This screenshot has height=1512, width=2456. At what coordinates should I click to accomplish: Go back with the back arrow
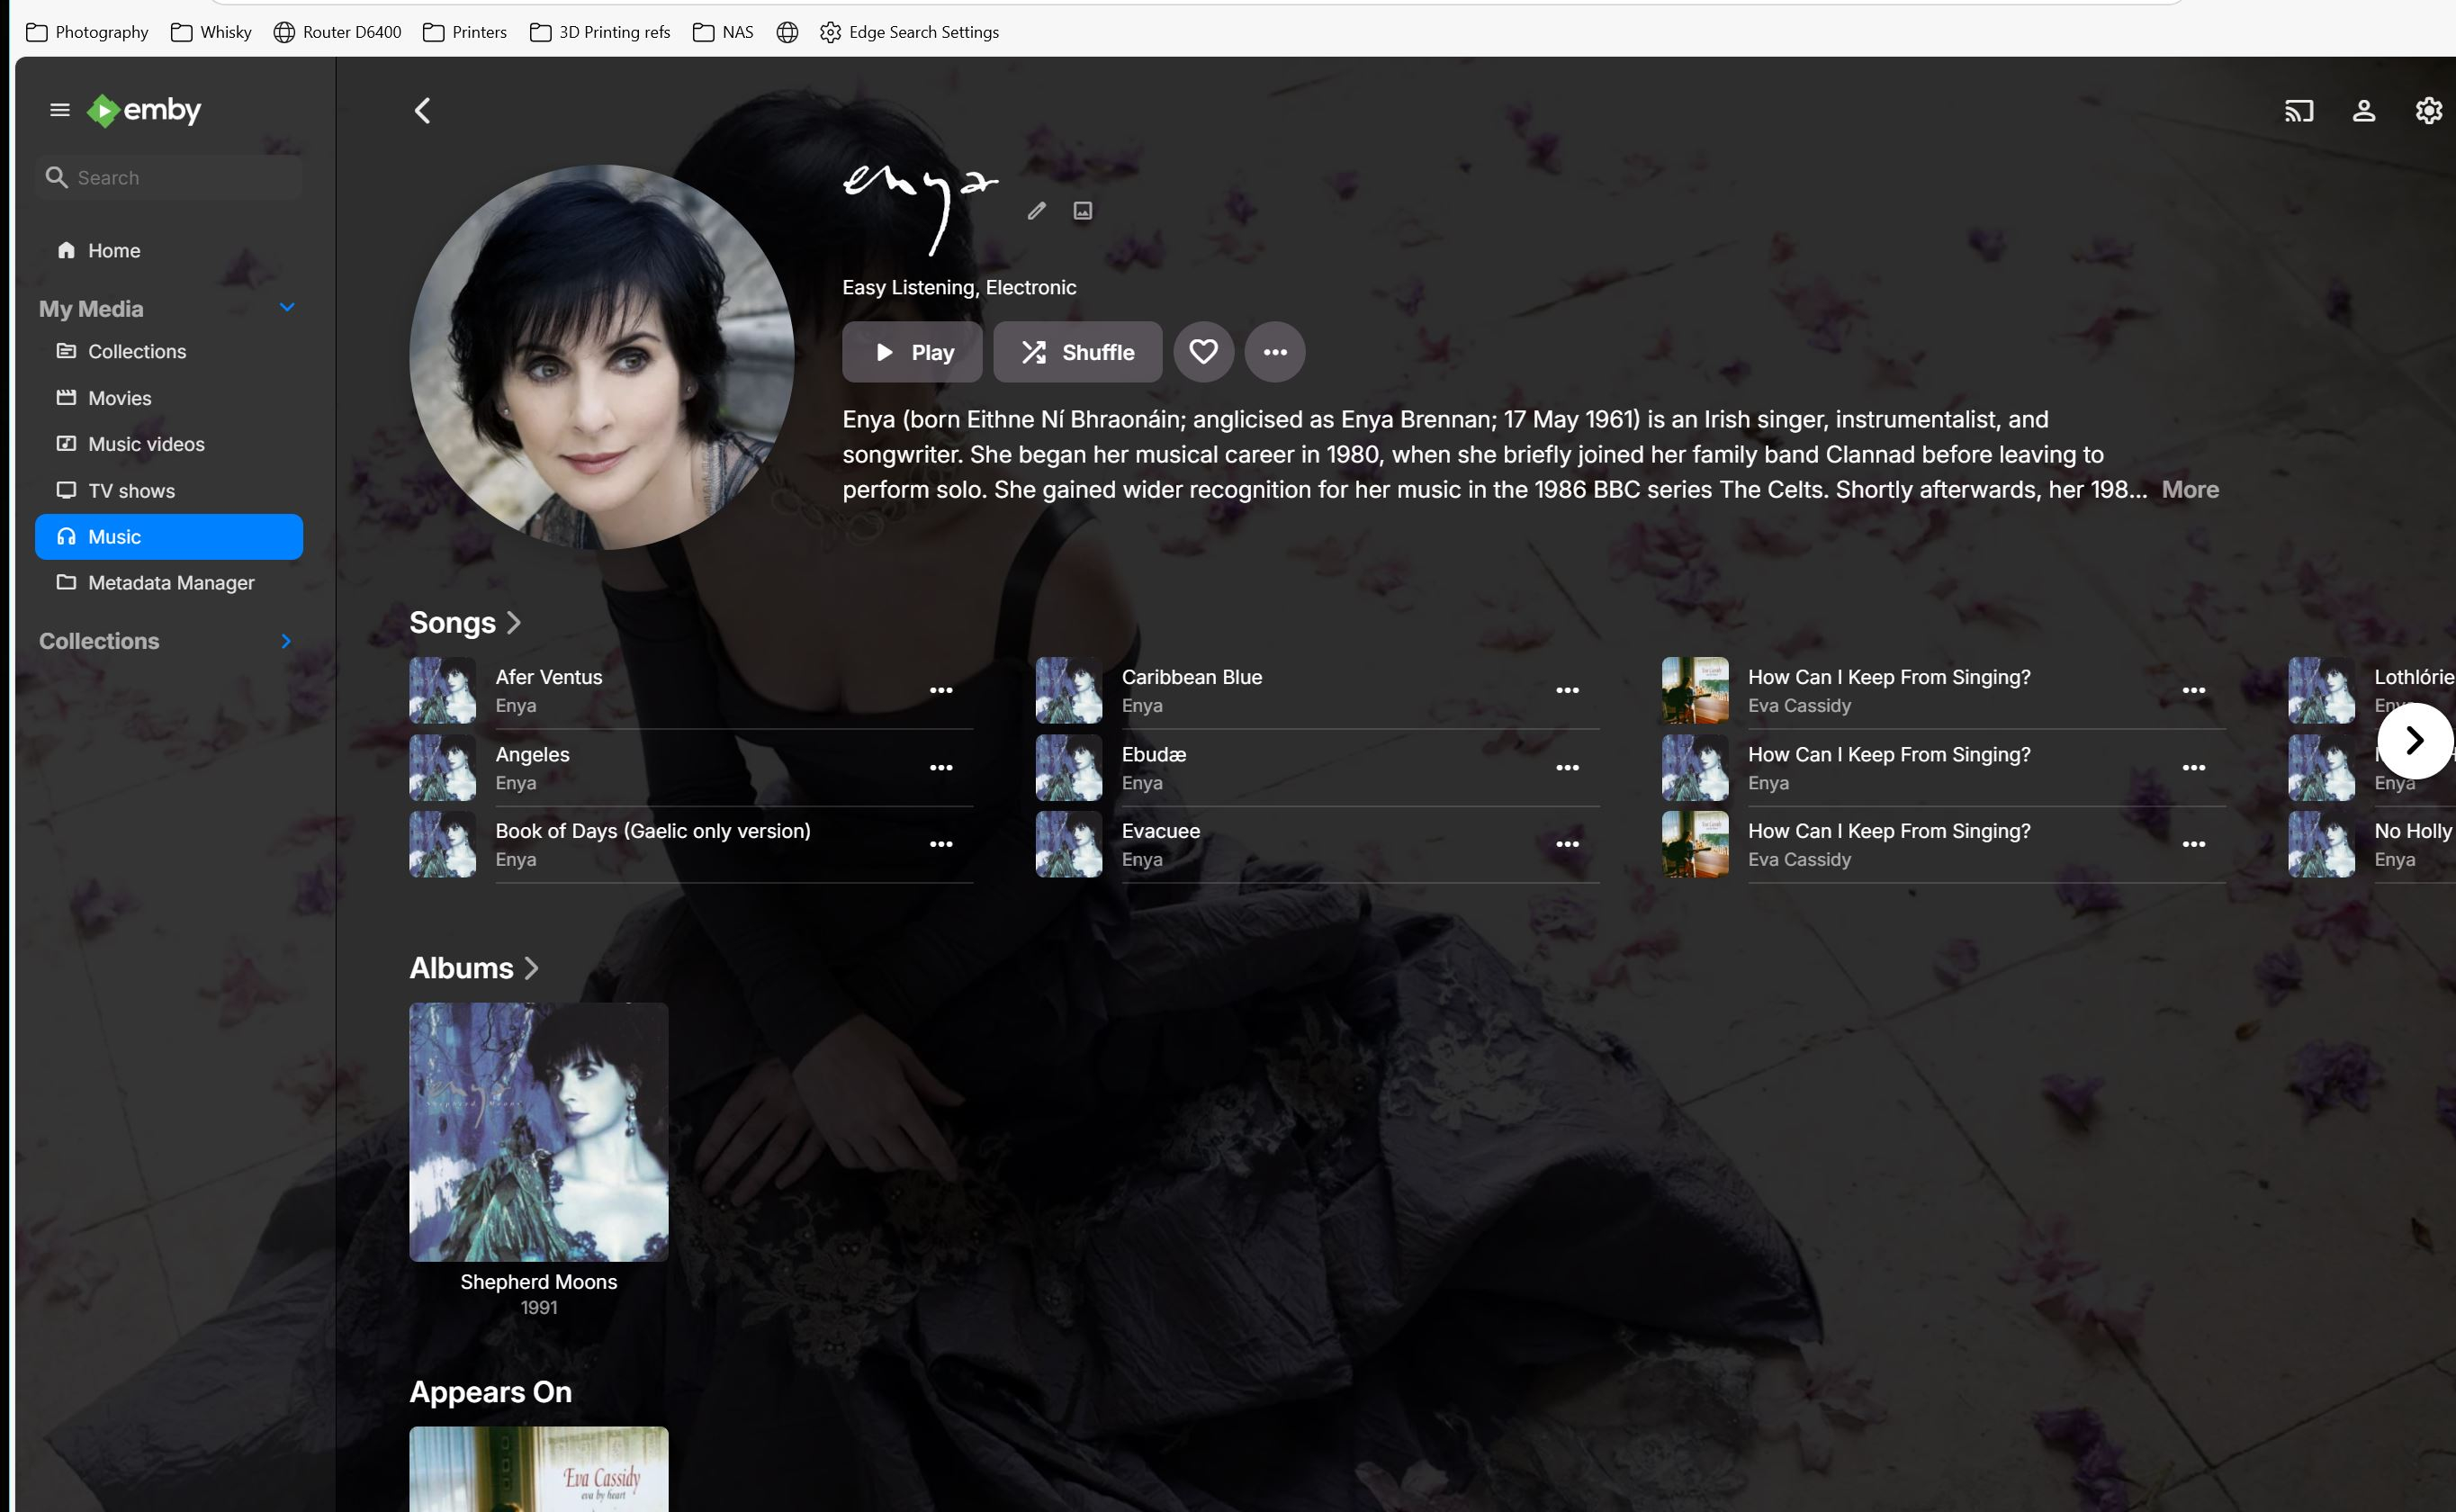(x=423, y=110)
